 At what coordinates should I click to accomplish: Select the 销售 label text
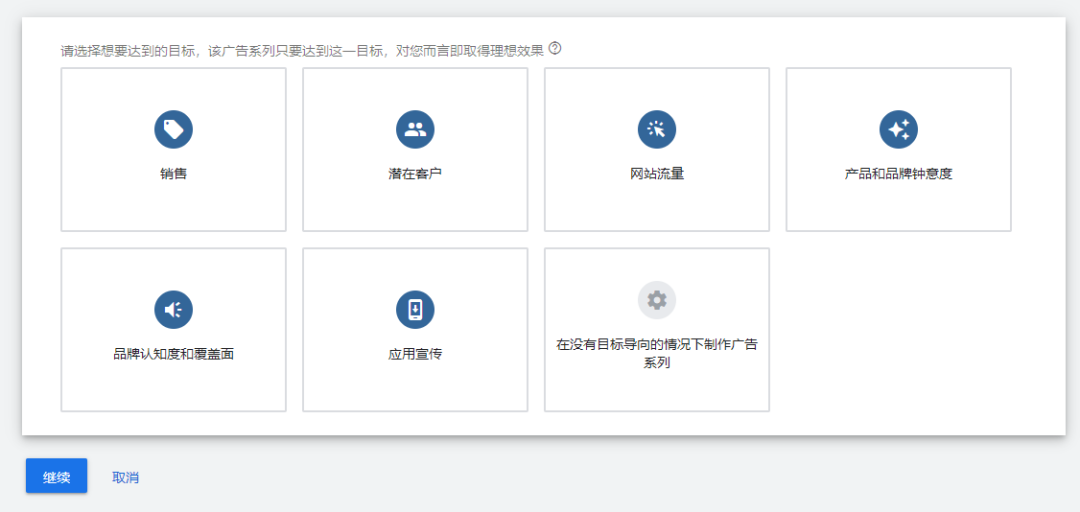[174, 174]
